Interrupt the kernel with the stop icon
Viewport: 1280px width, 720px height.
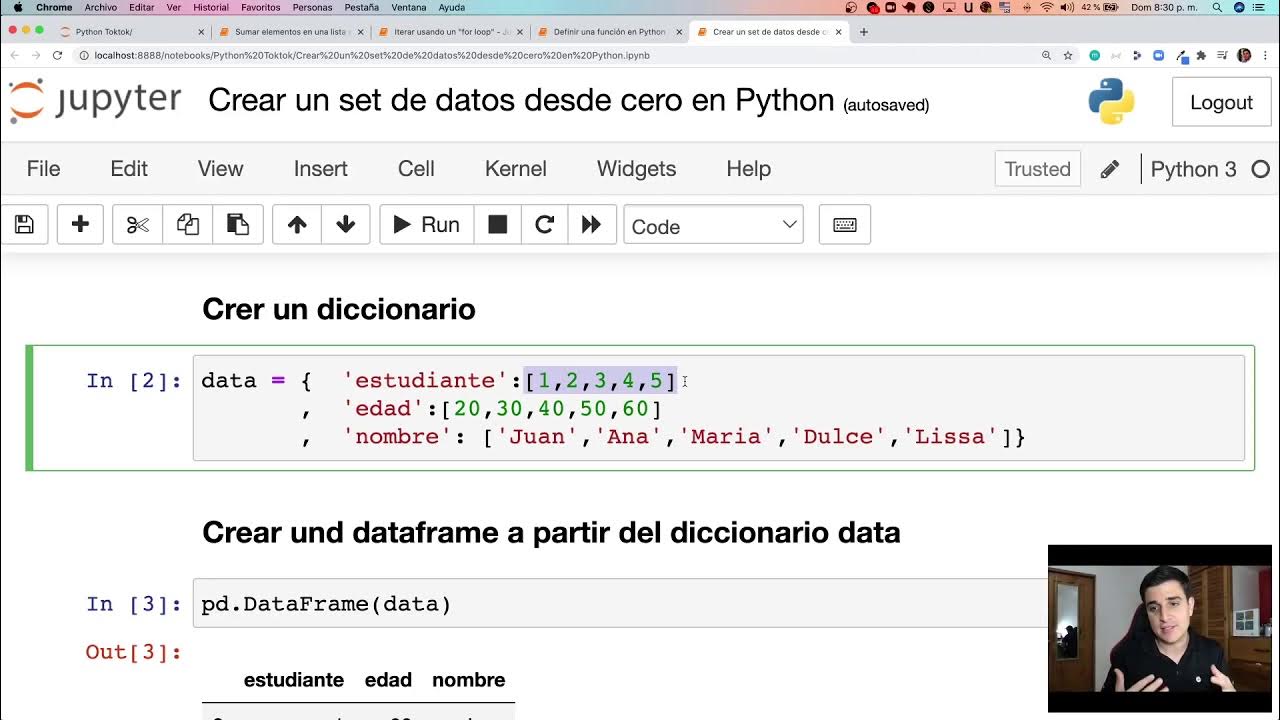point(497,225)
